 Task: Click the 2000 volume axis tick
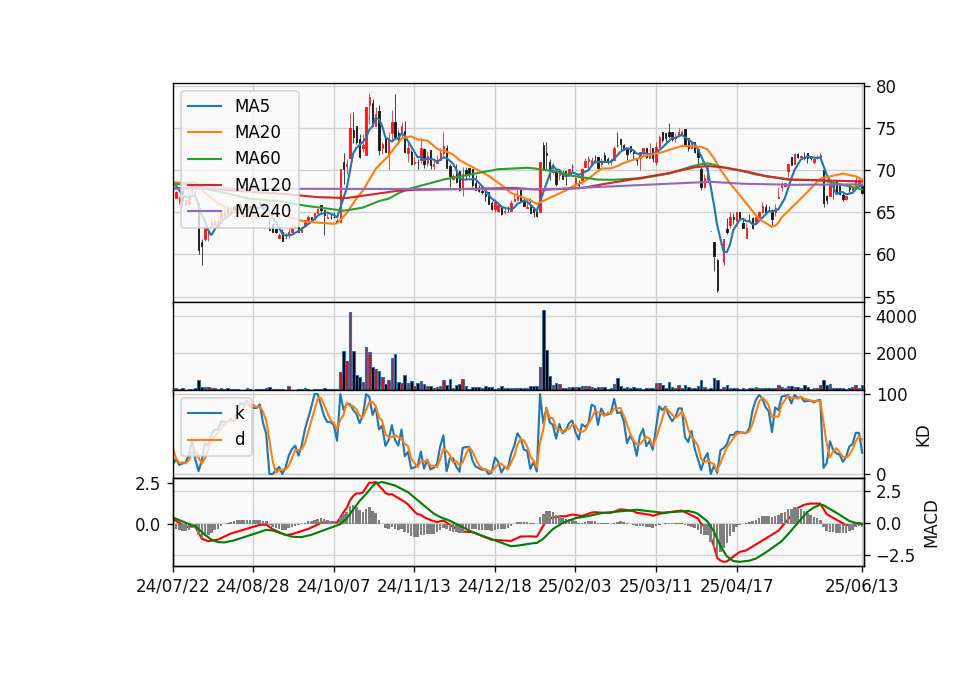[x=896, y=354]
